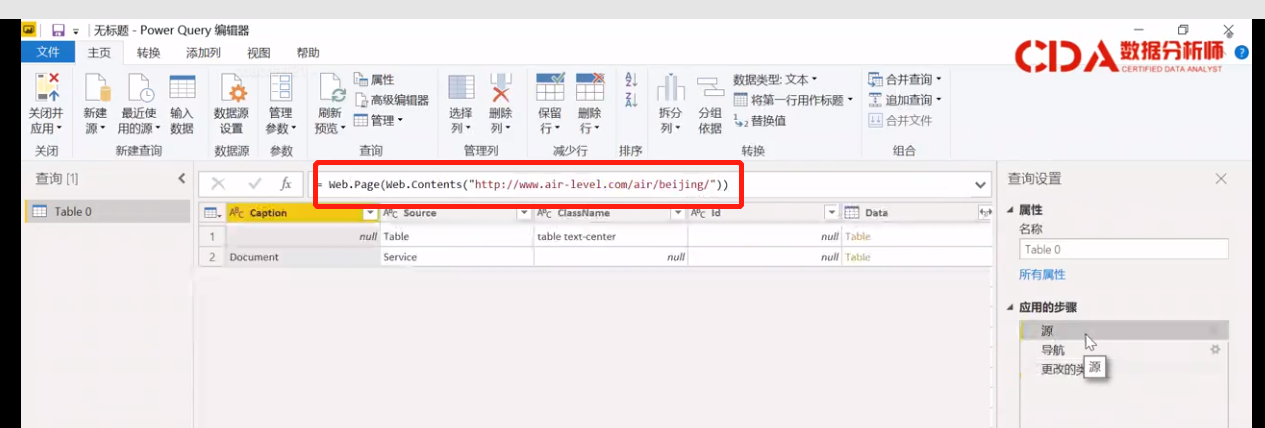Image resolution: width=1265 pixels, height=428 pixels.
Task: Collapse the 应用的步骤 section
Action: [x=1010, y=307]
